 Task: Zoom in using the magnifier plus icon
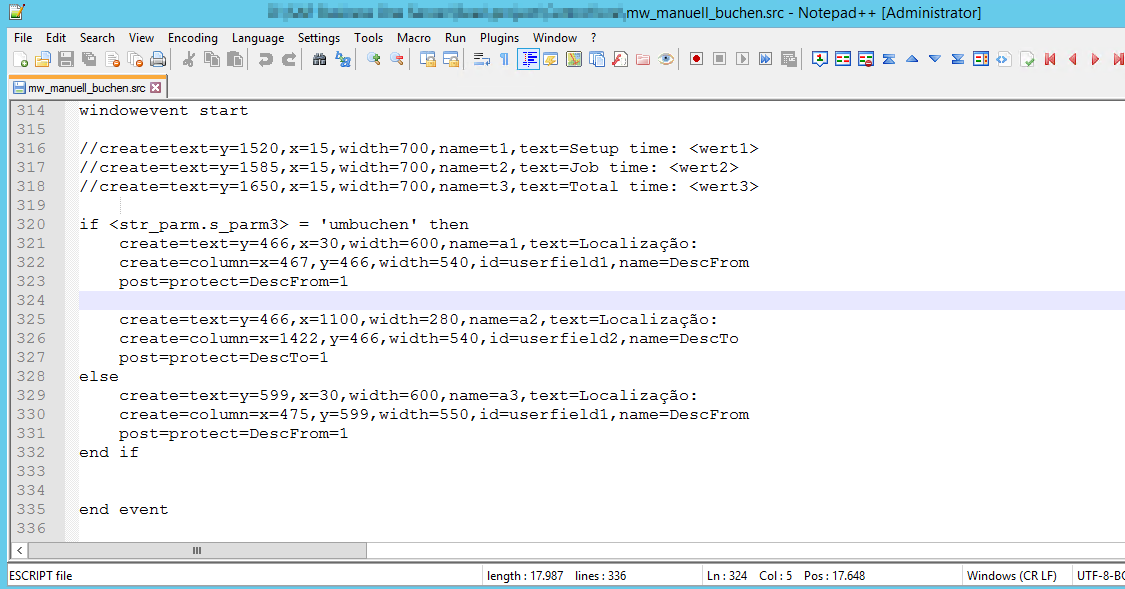pos(373,60)
